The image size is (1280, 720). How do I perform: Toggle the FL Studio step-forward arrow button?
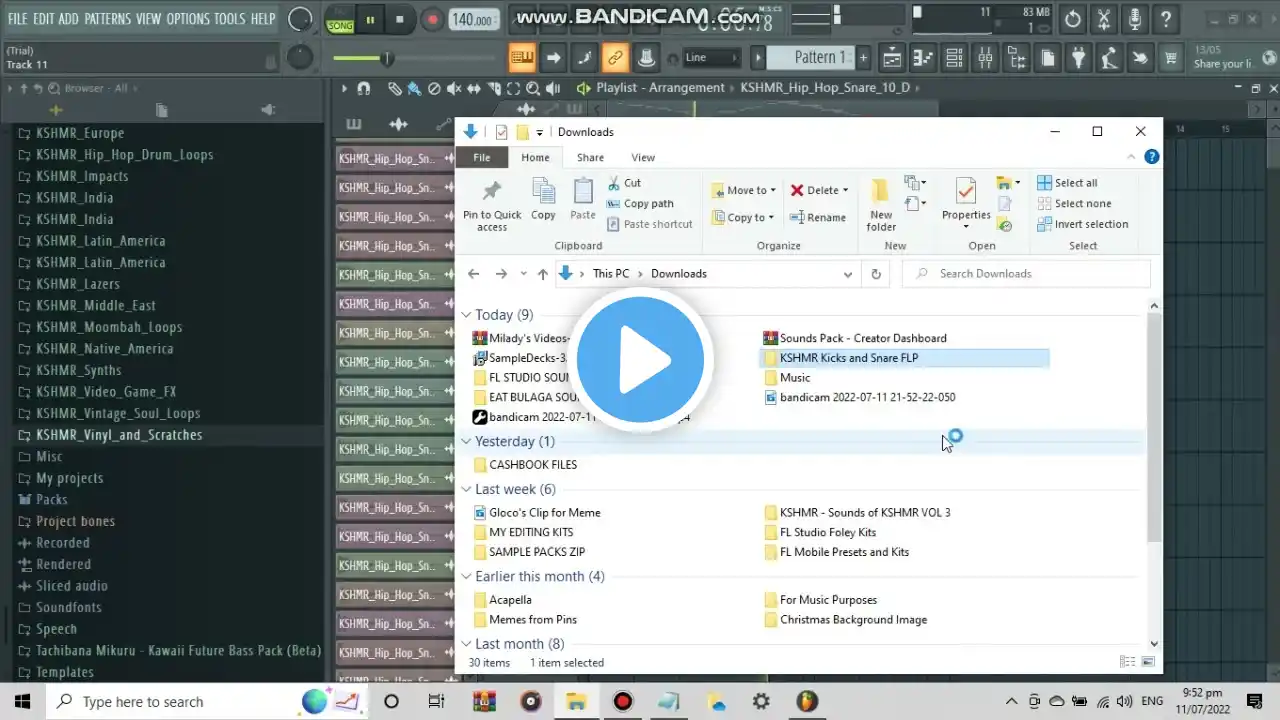[x=553, y=58]
